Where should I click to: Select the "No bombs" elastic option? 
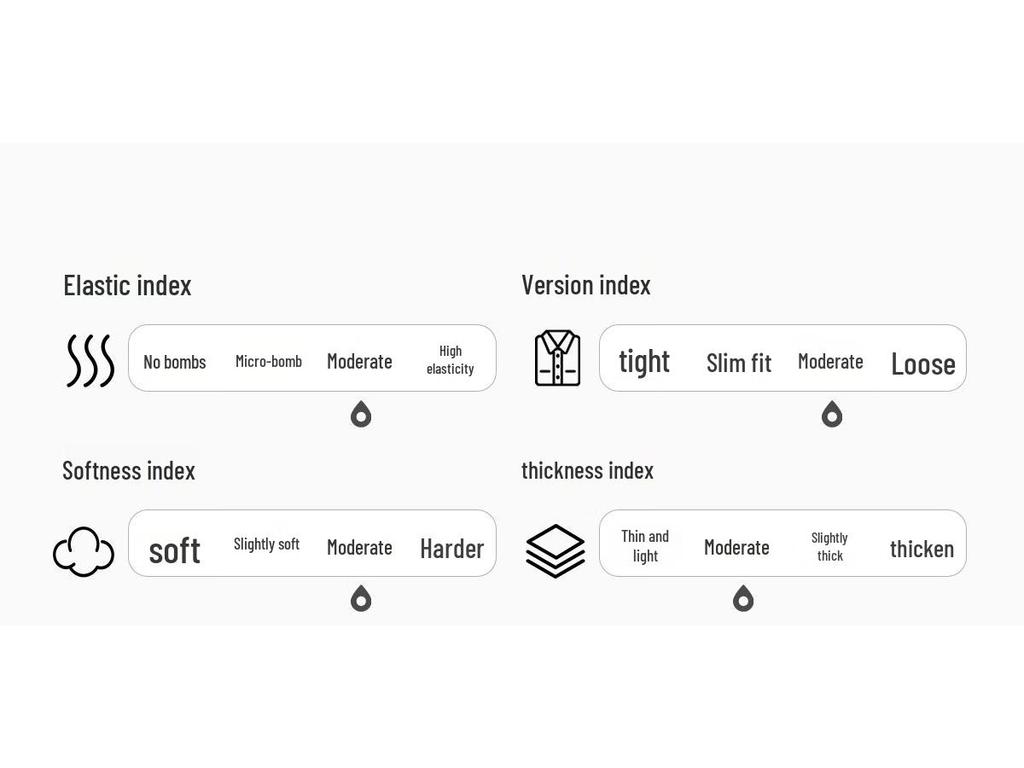coord(175,362)
